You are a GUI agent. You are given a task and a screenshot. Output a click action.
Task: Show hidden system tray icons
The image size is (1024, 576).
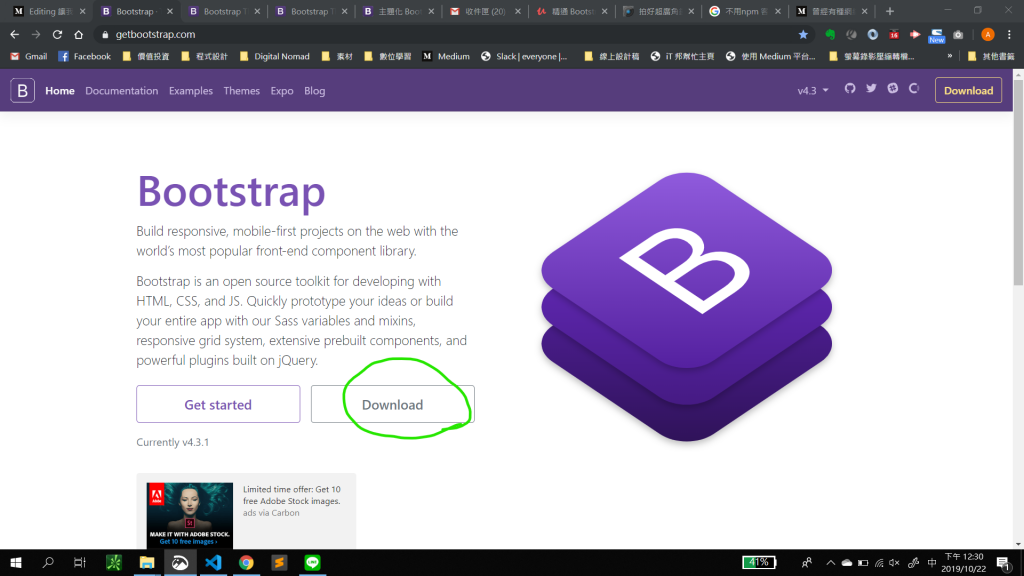(x=831, y=563)
